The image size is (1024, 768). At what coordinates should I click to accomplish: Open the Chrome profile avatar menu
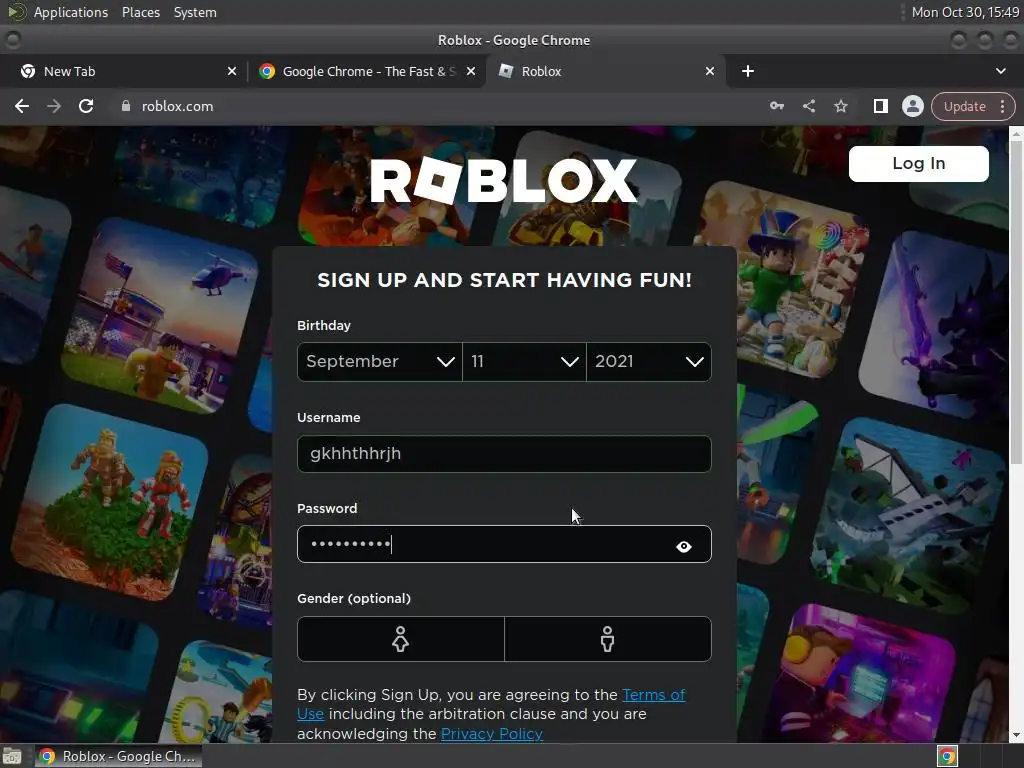pyautogui.click(x=912, y=106)
